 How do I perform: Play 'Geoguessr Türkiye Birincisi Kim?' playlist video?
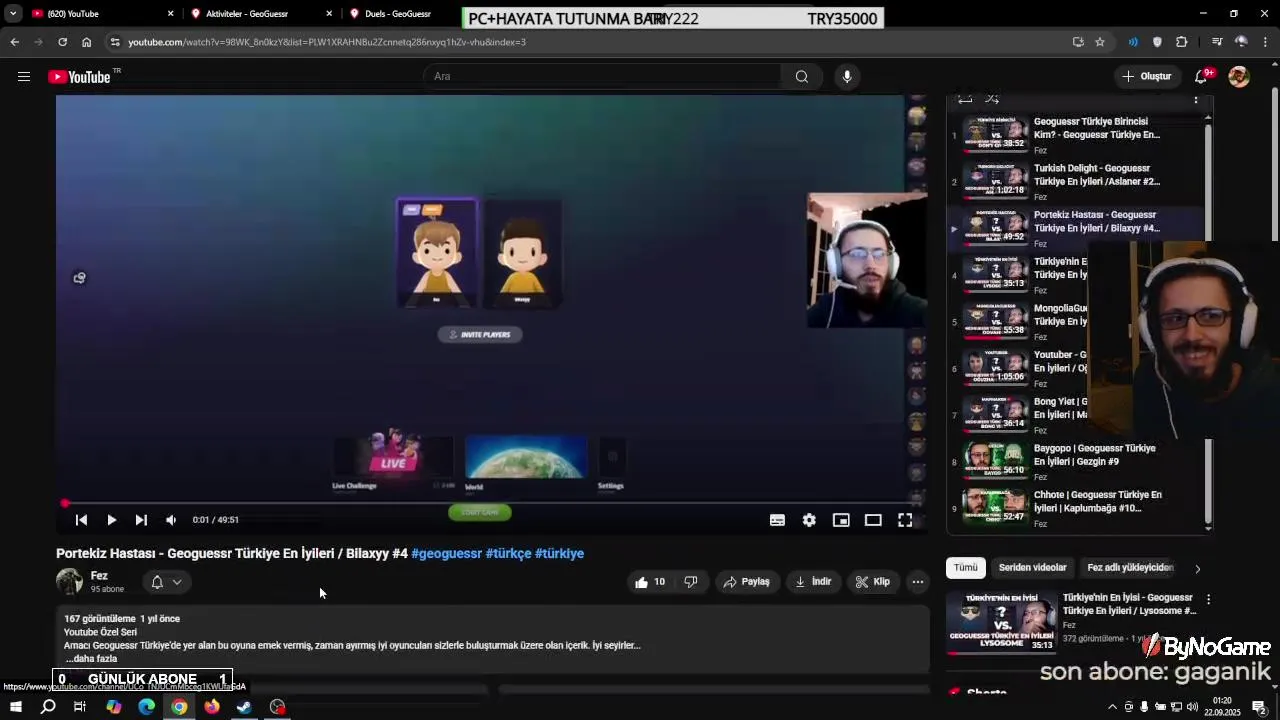coord(1076,135)
